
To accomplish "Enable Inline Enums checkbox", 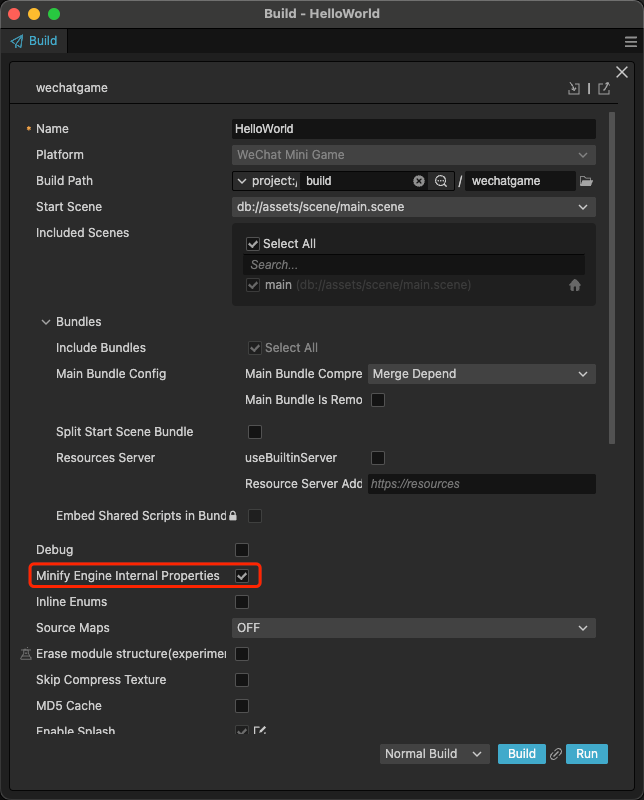I will [x=242, y=602].
